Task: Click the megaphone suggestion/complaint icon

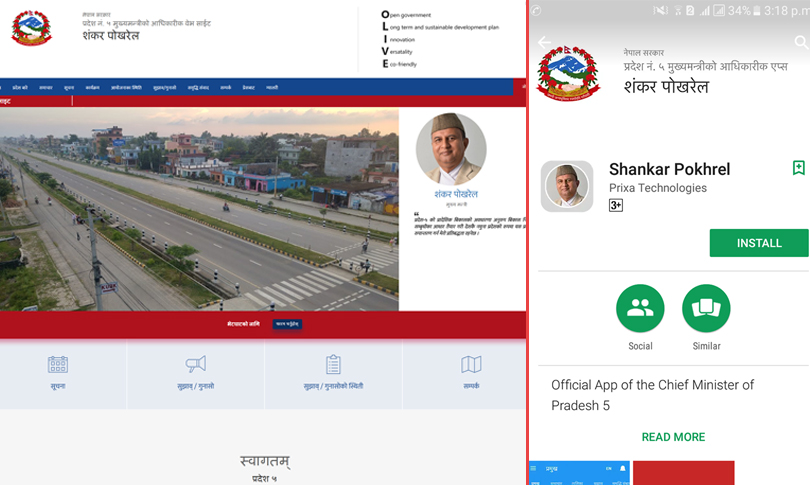Action: click(195, 365)
